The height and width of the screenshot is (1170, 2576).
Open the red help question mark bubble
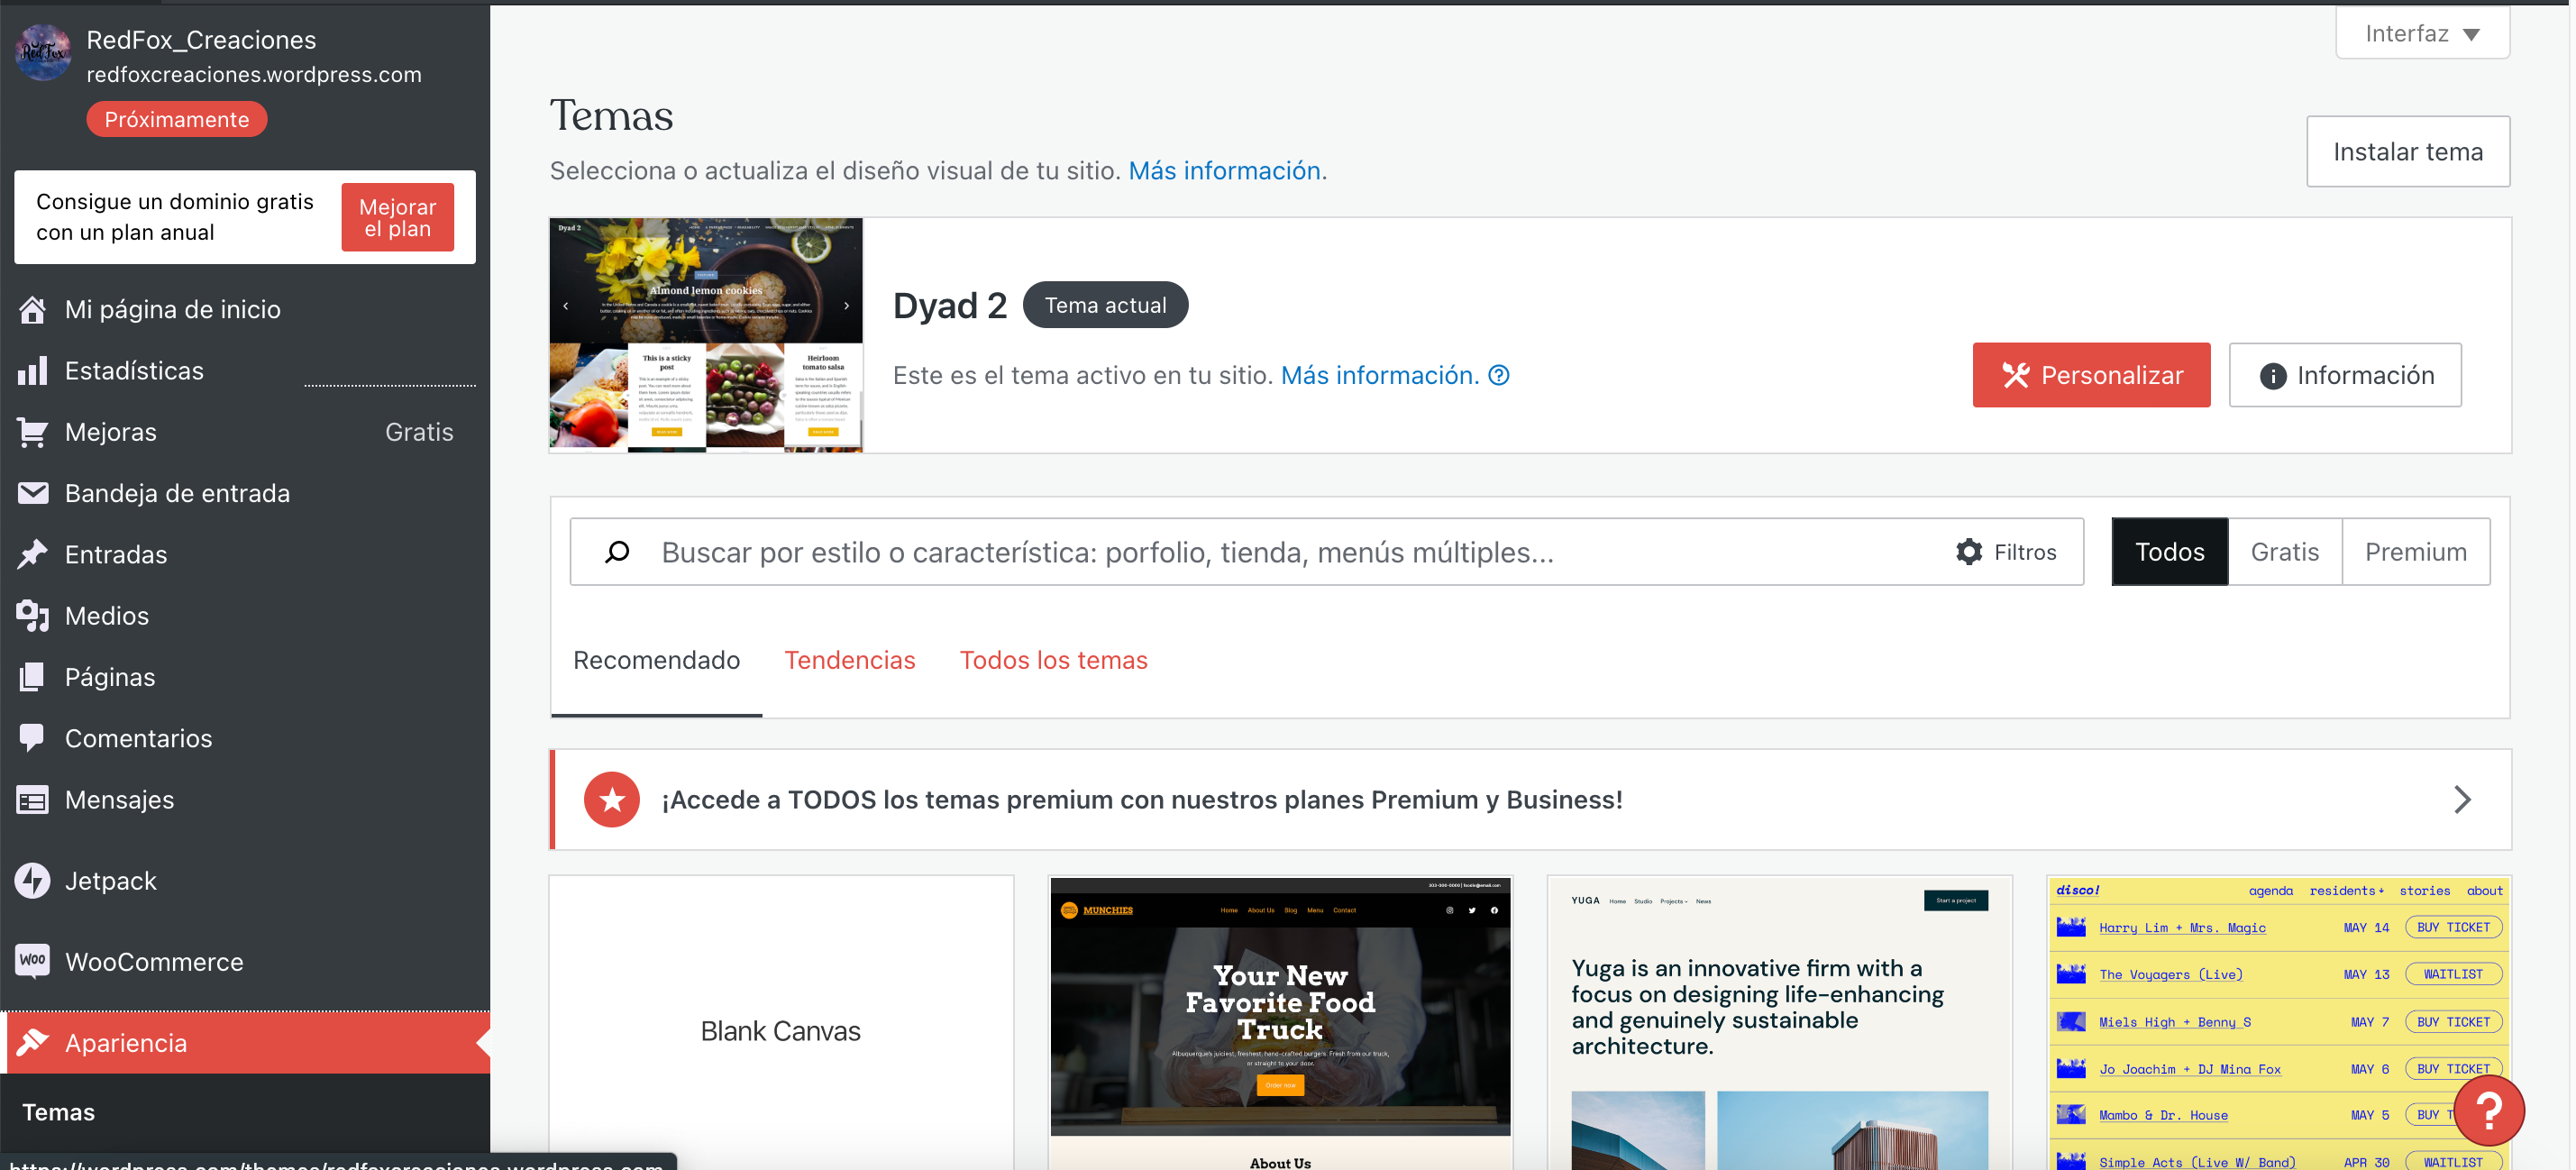point(2488,1110)
